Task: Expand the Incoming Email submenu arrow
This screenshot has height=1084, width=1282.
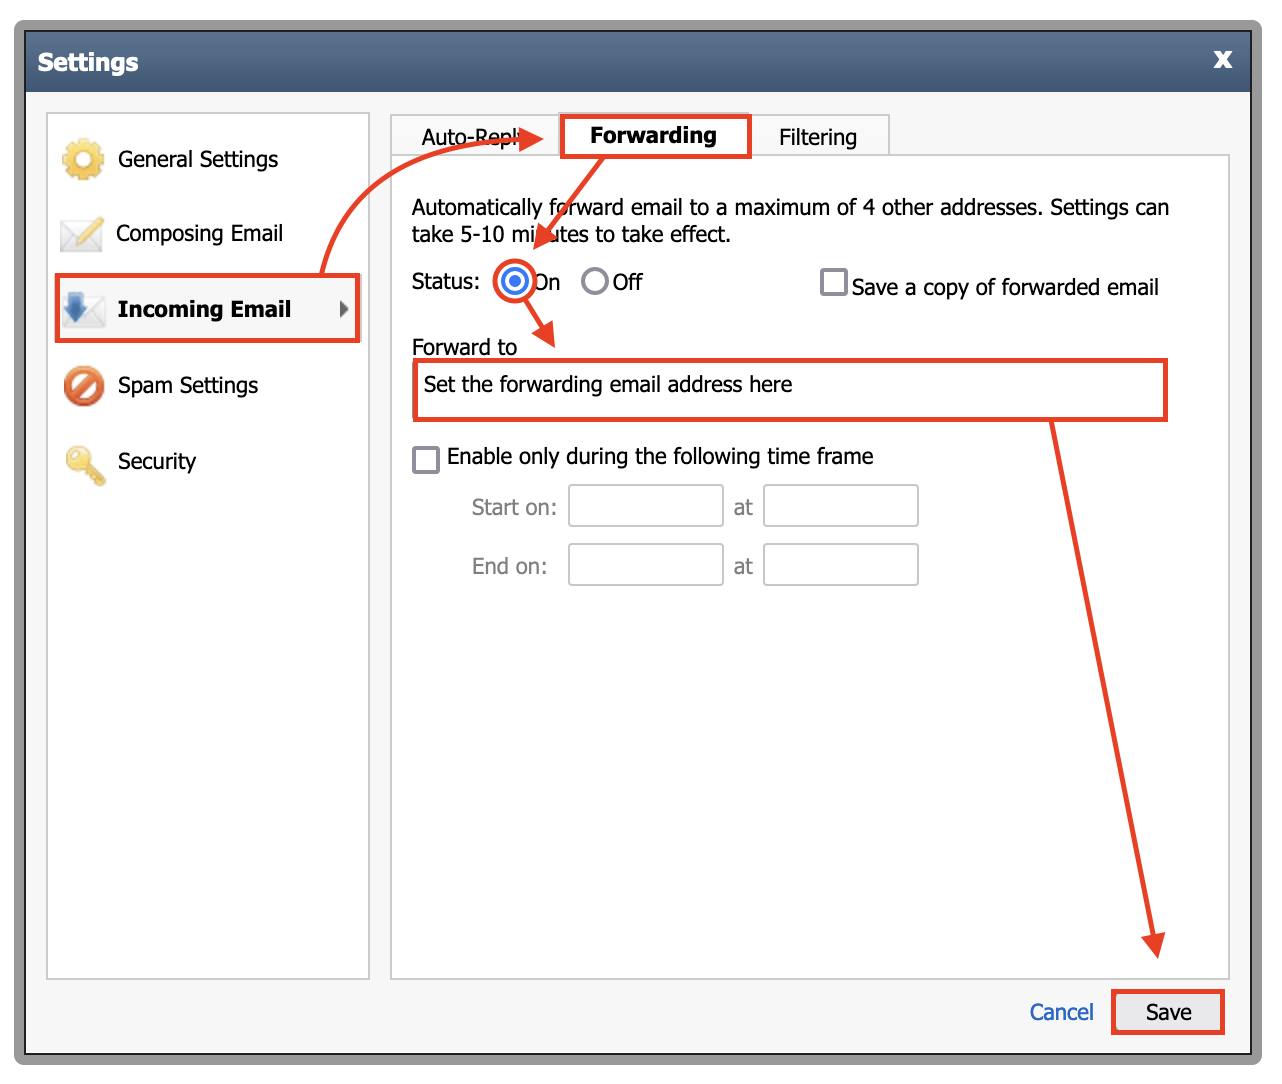Action: (x=344, y=309)
